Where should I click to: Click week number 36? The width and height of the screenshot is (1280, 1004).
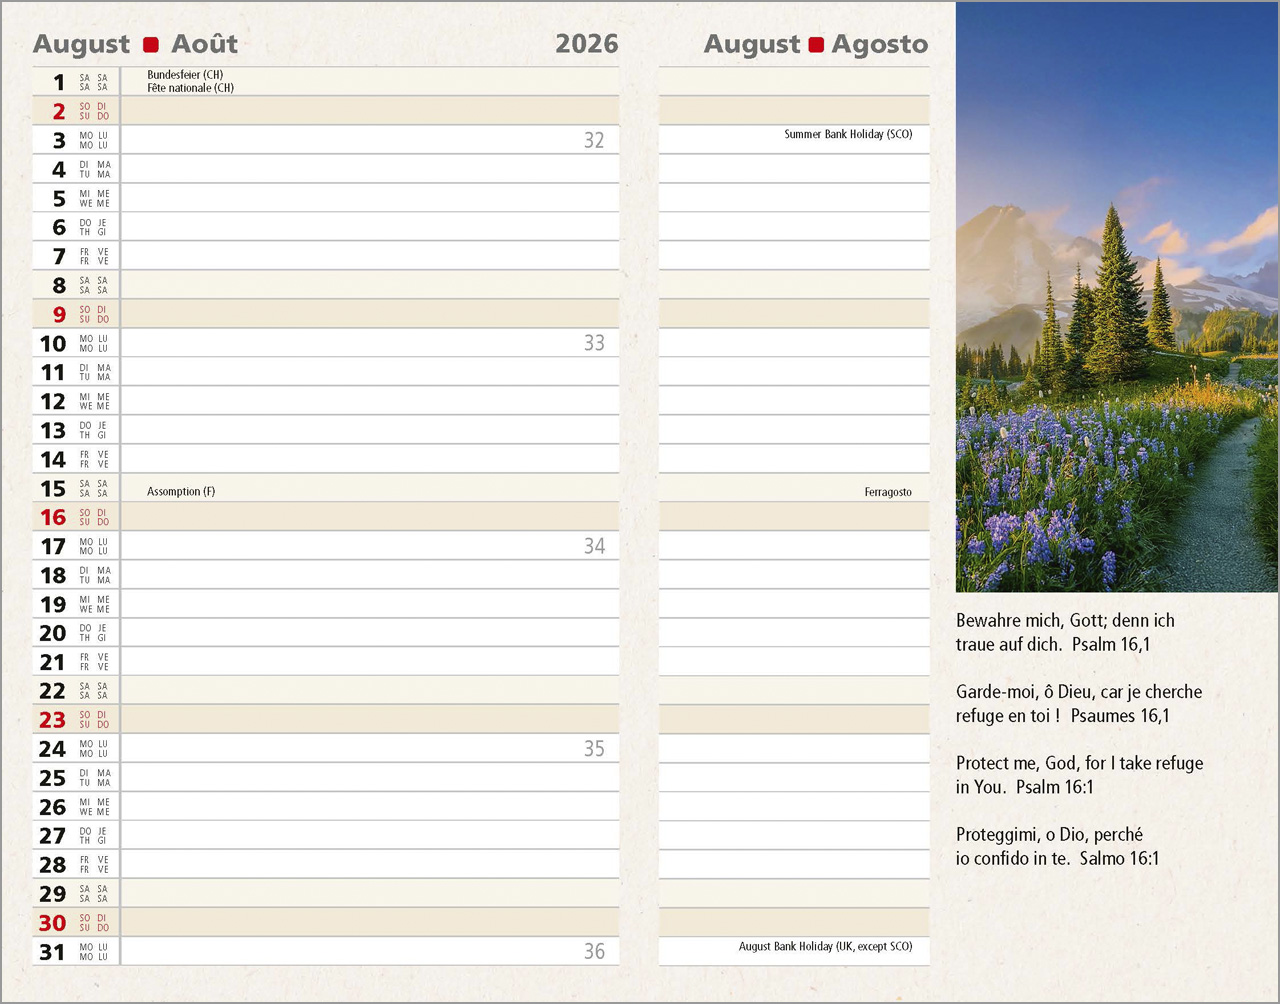coord(594,952)
